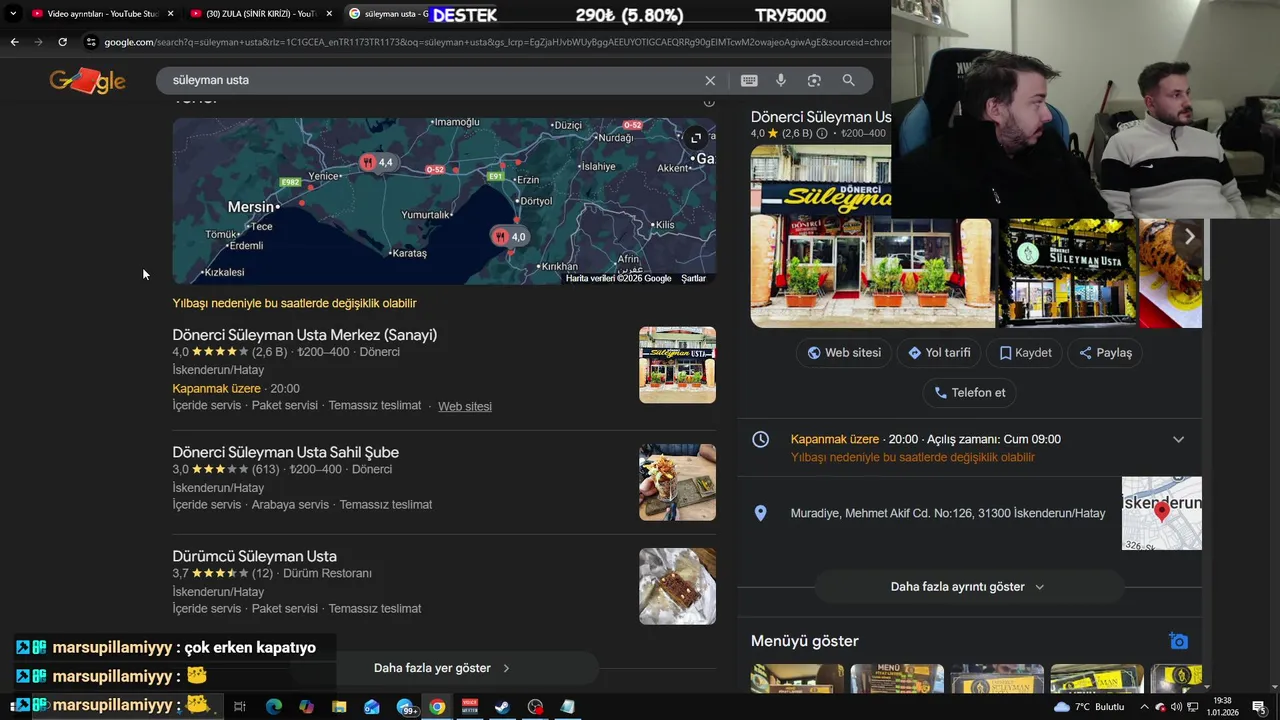Open Merkez (Sanayi) storefront thumbnail
The width and height of the screenshot is (1280, 720).
coord(677,365)
